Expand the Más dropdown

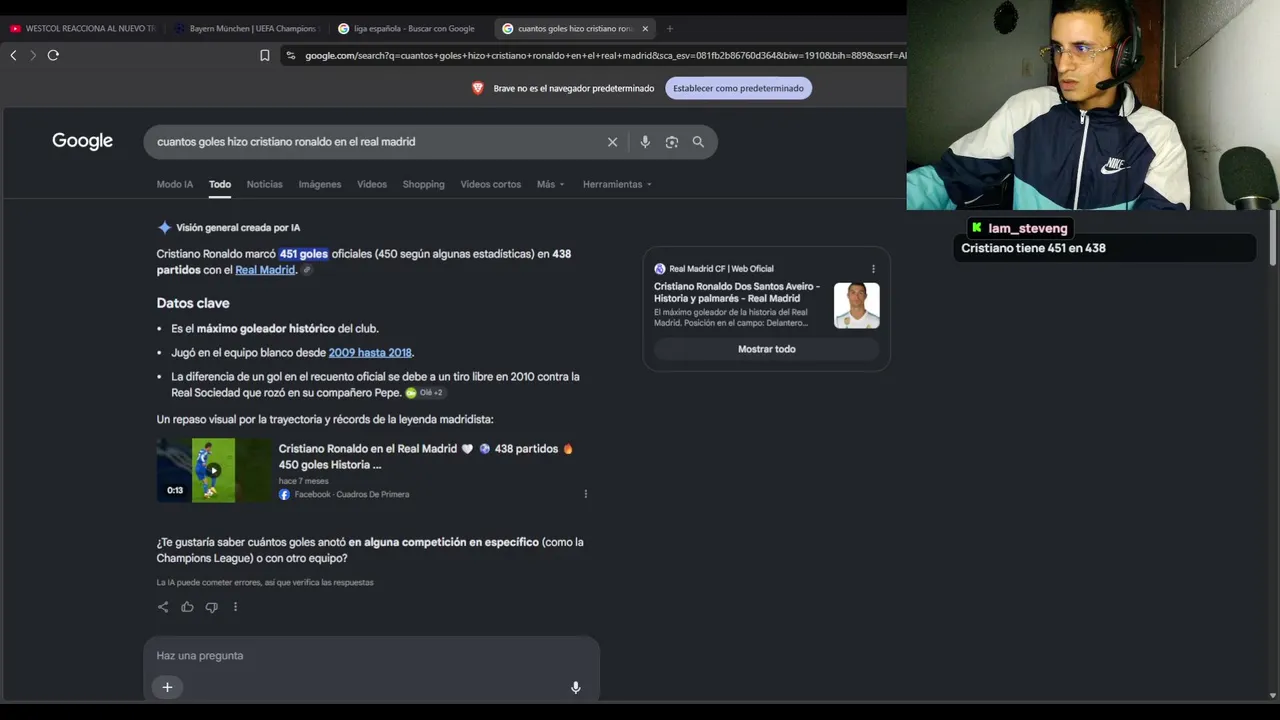551,184
